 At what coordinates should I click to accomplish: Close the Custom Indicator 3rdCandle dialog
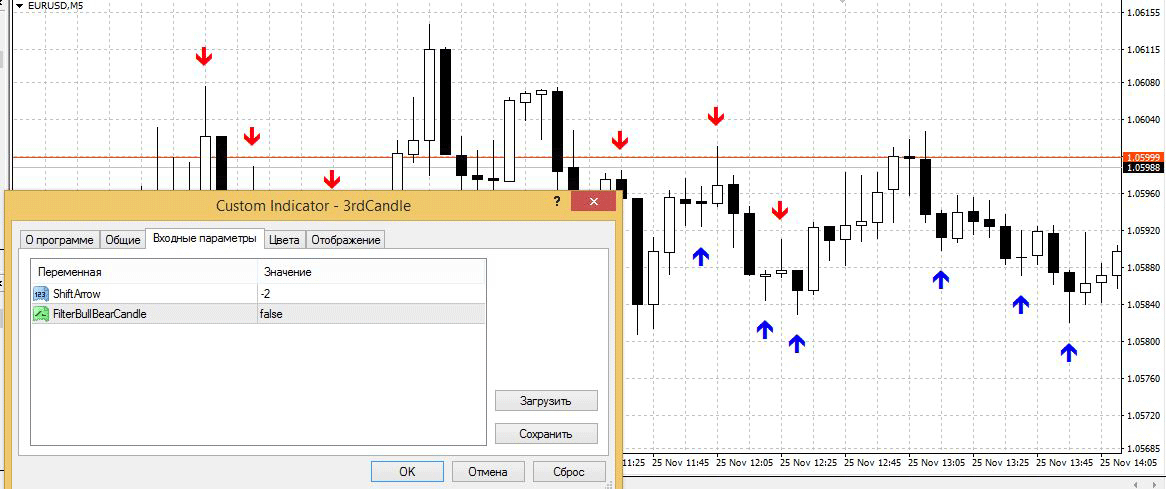point(593,202)
